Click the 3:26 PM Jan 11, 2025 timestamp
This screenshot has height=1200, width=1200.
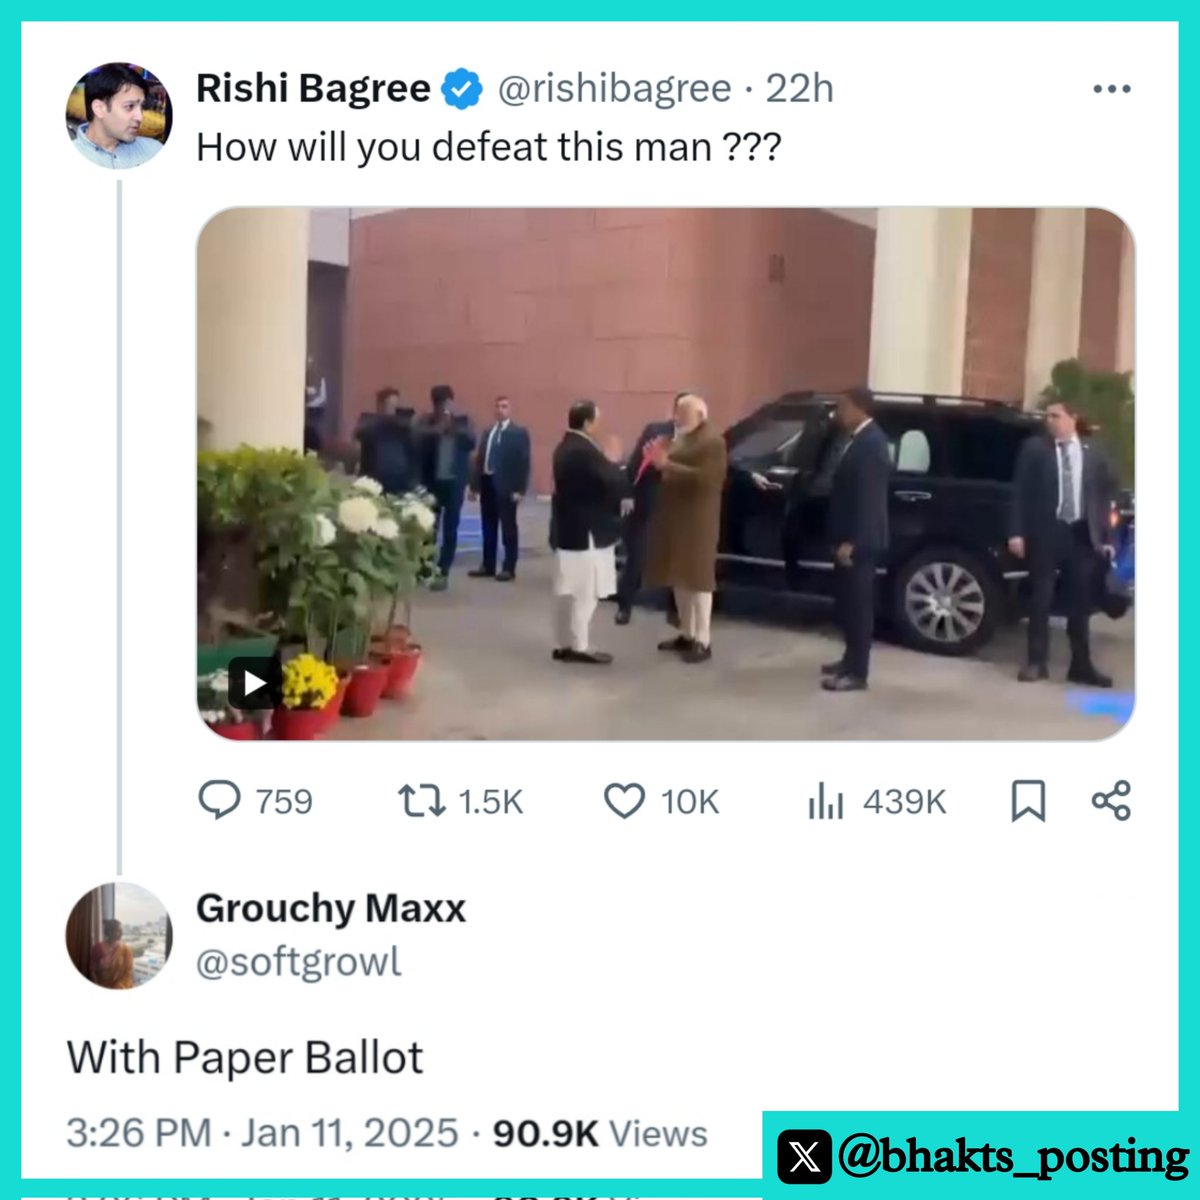[x=262, y=1133]
